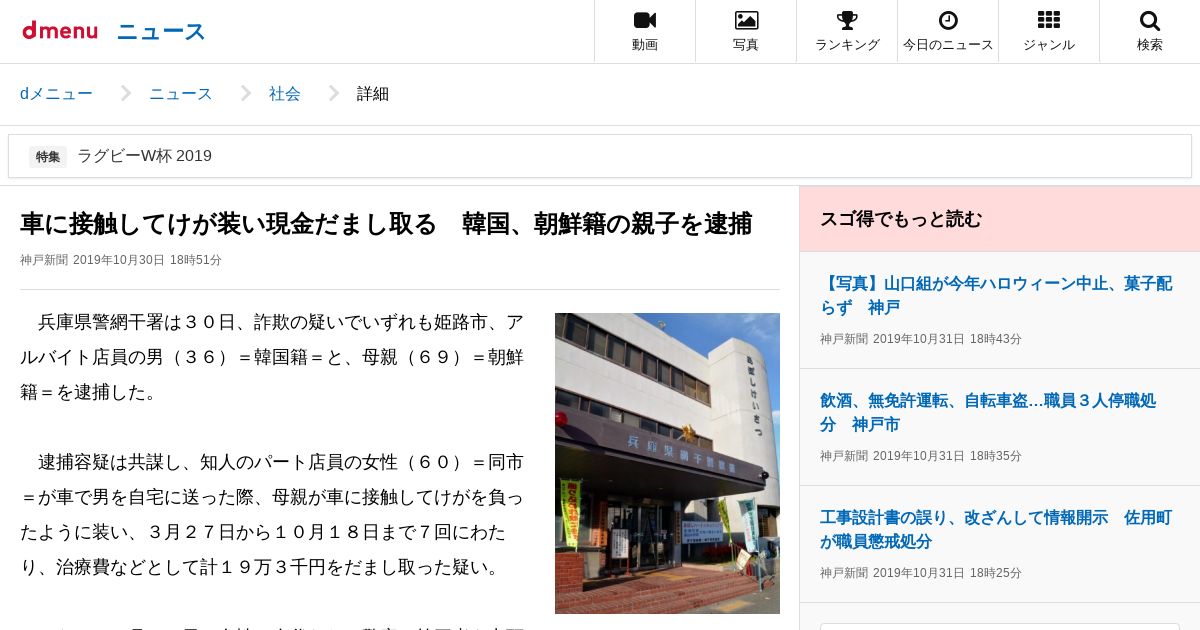
Task: Click the first paragraph starting 兵庫県警網干署は
Action: click(272, 357)
